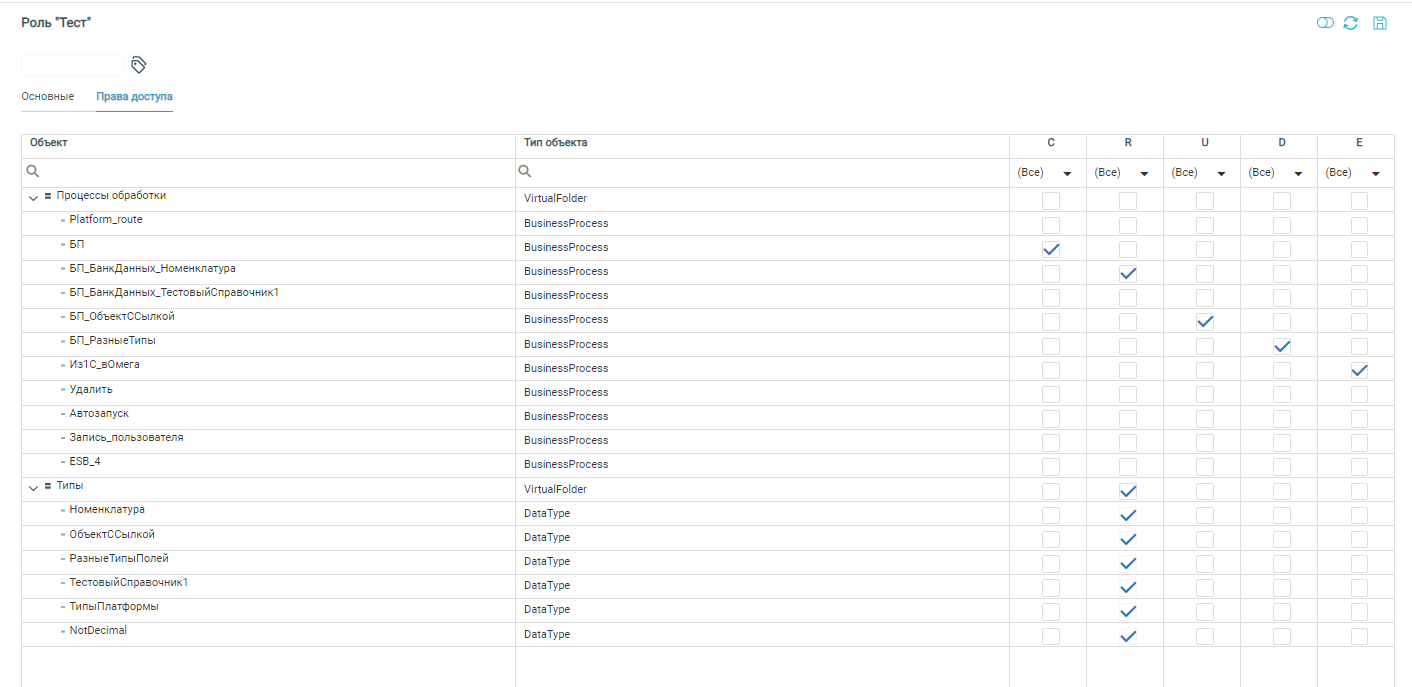Click the Объект column header
This screenshot has height=687, width=1412.
49,143
